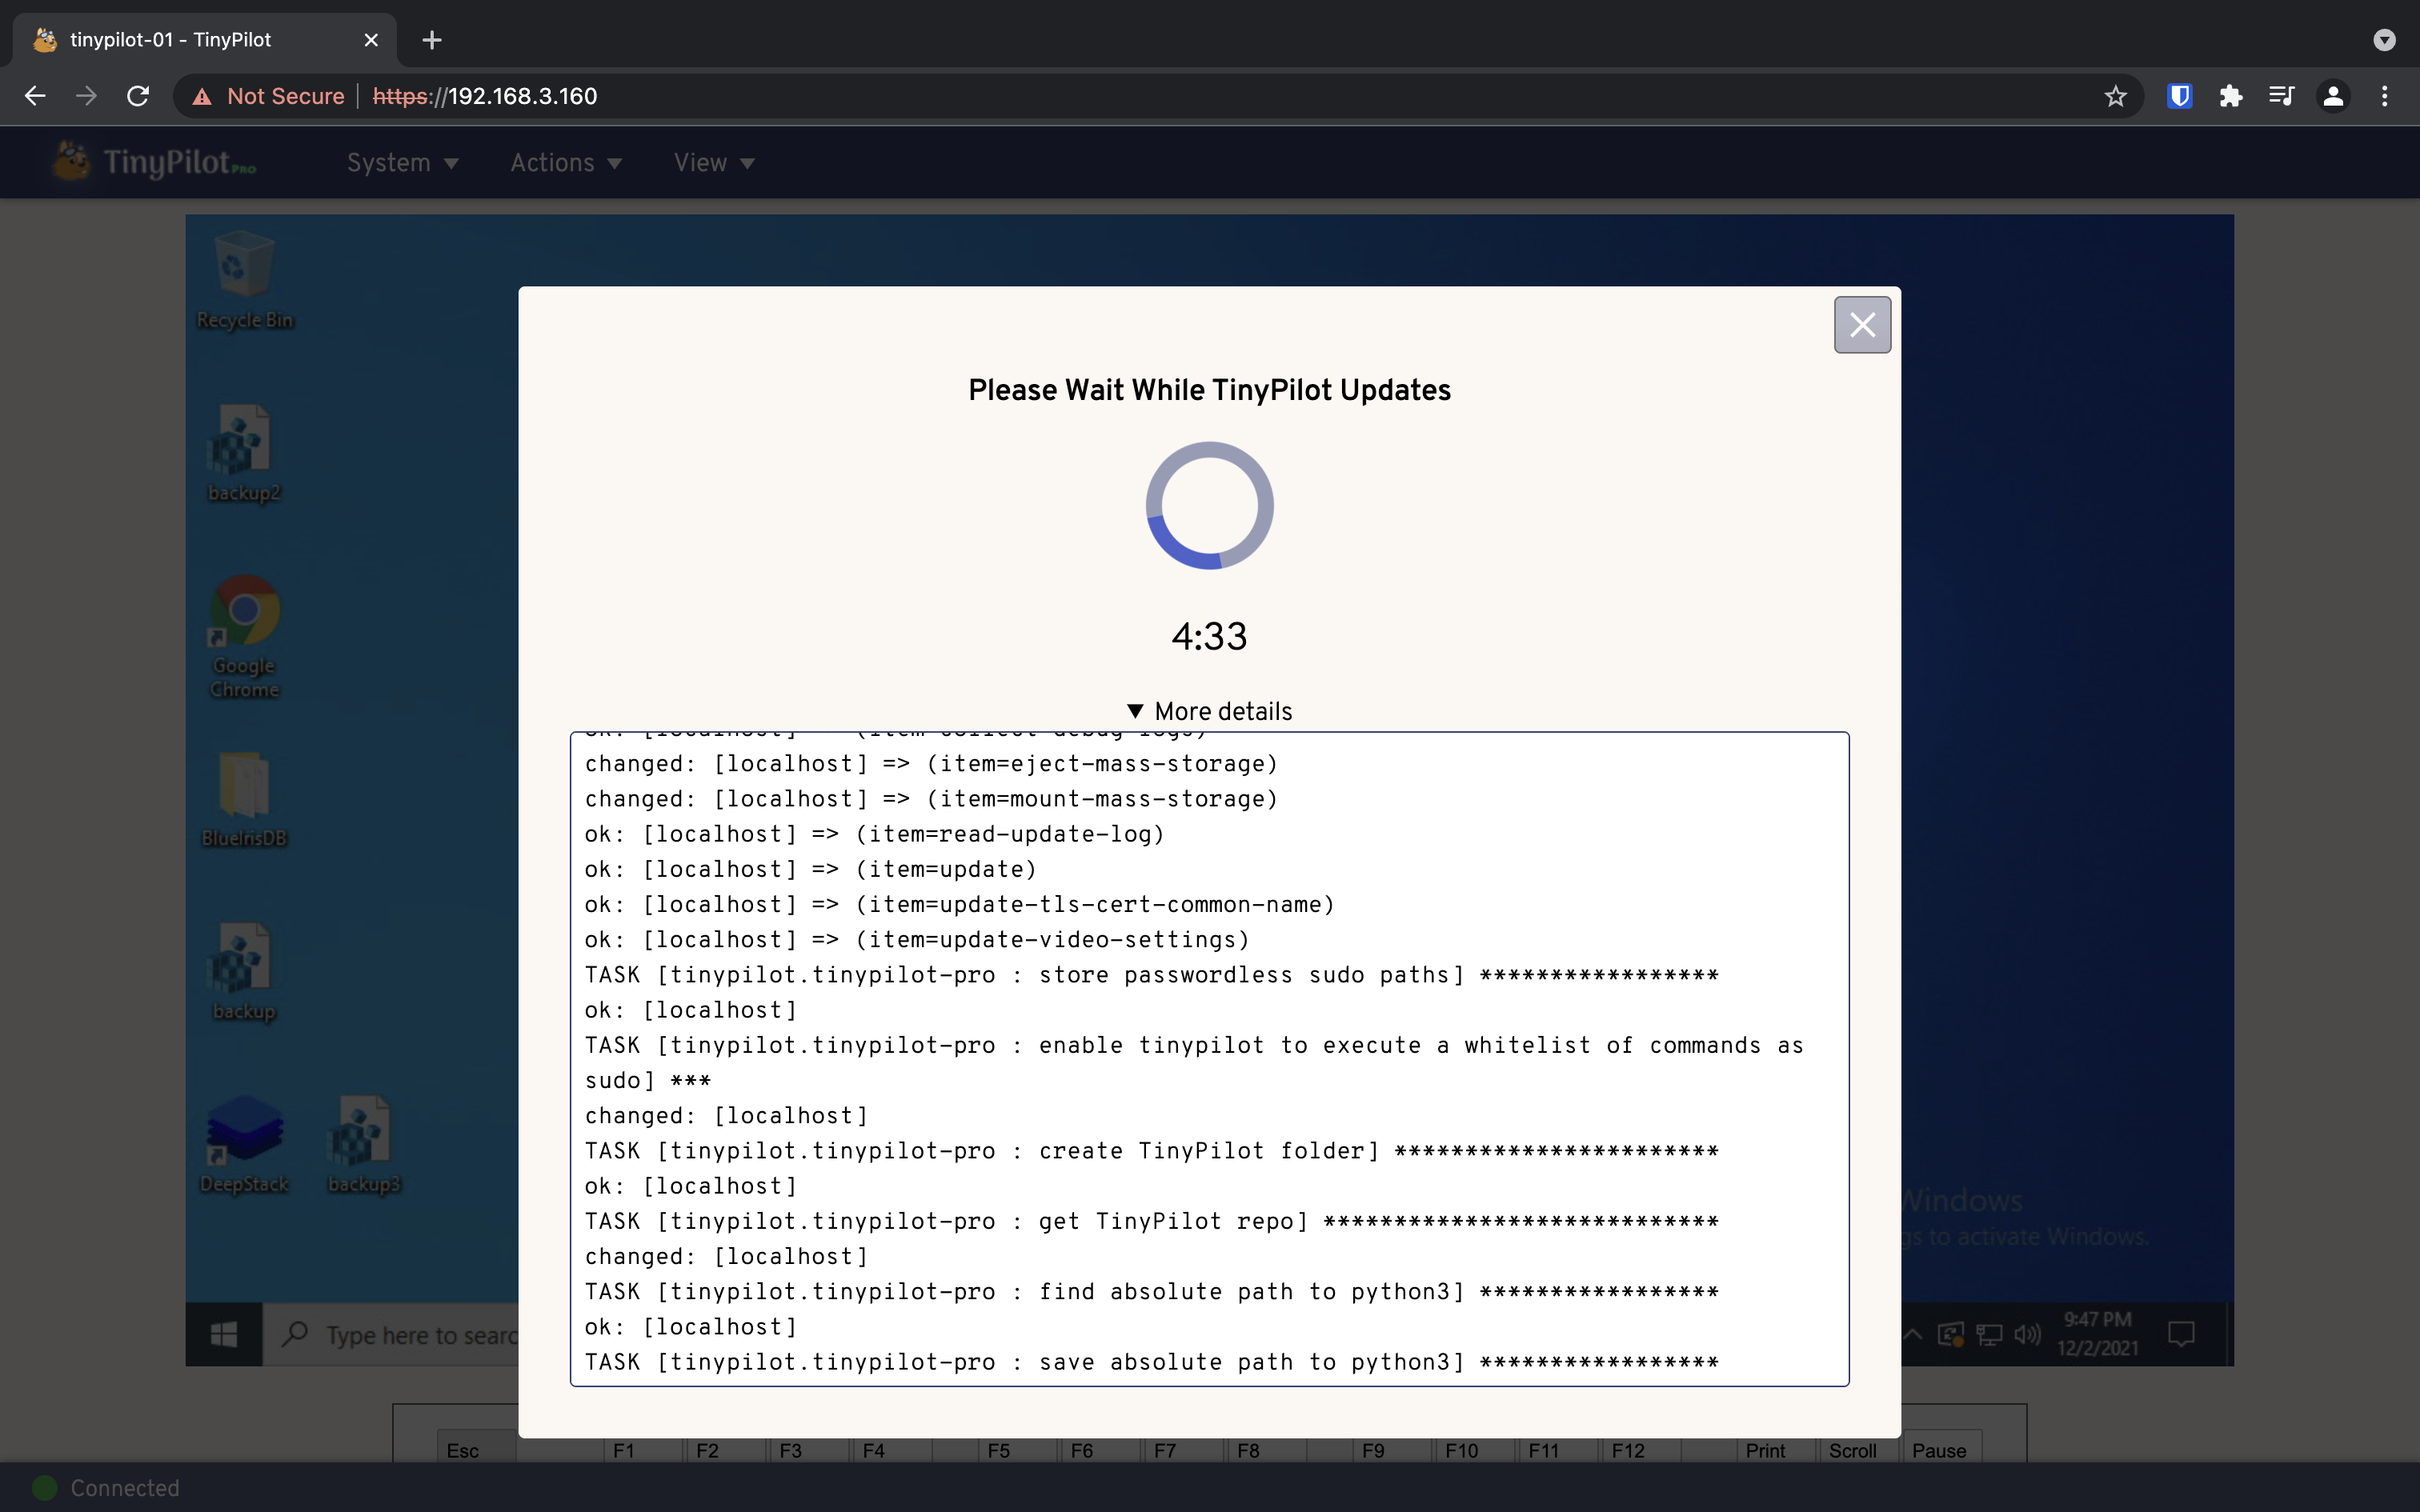Select the DeepStack desktop shortcut
Viewport: 2420px width, 1512px height.
pos(244,1146)
